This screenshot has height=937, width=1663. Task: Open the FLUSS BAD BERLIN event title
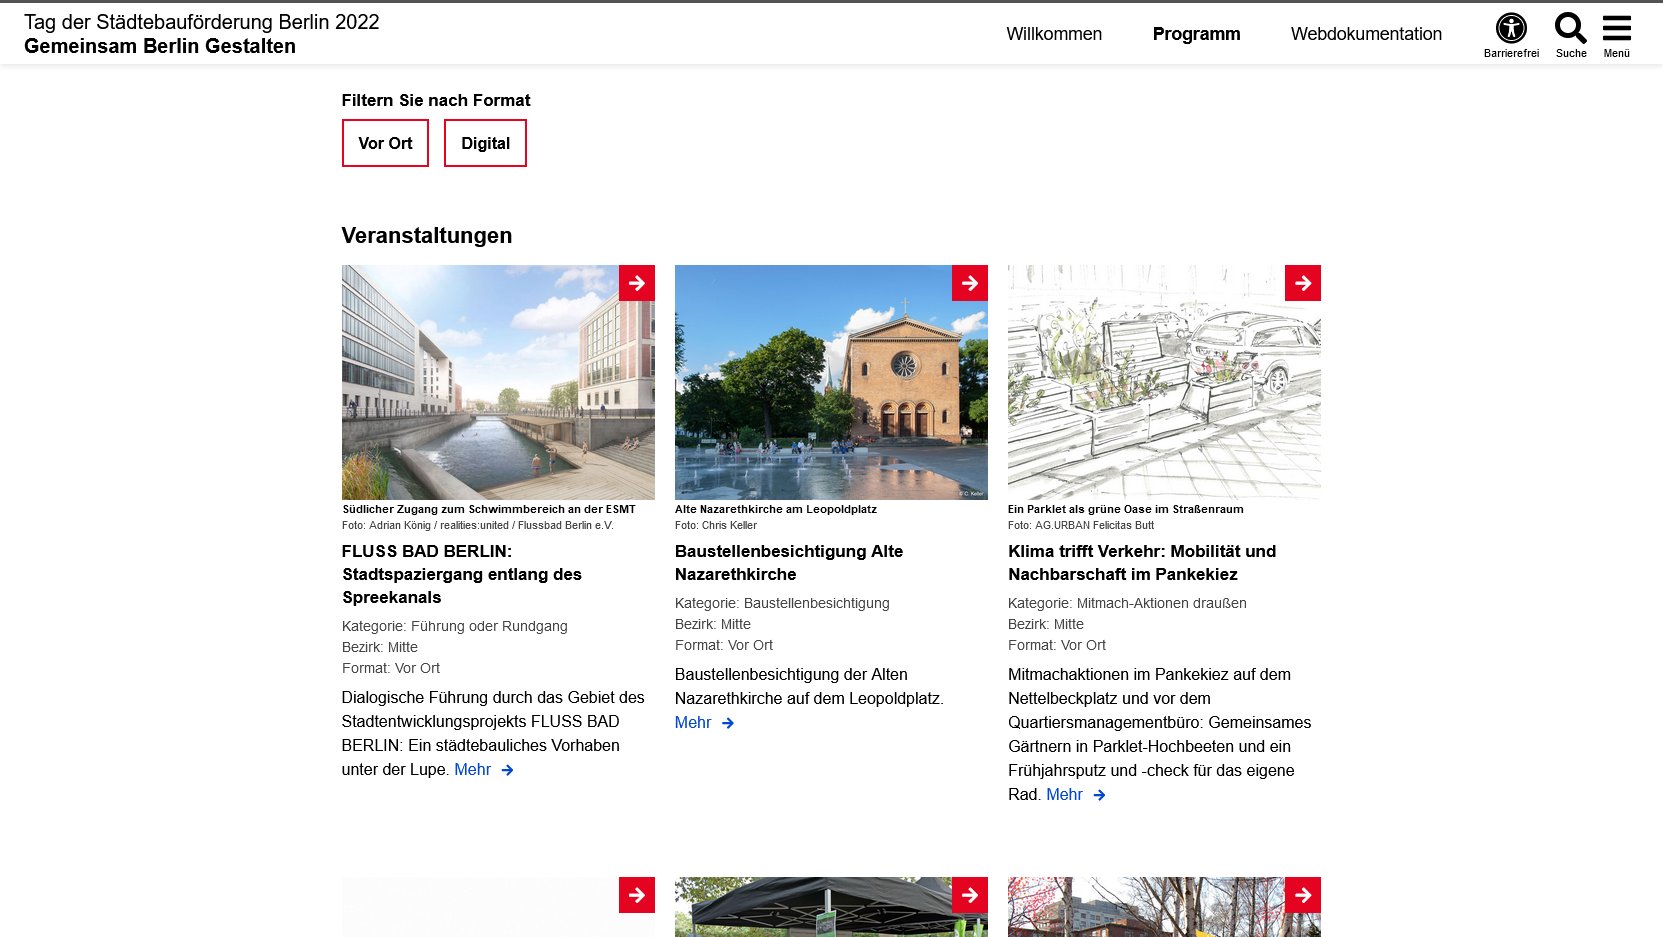461,574
